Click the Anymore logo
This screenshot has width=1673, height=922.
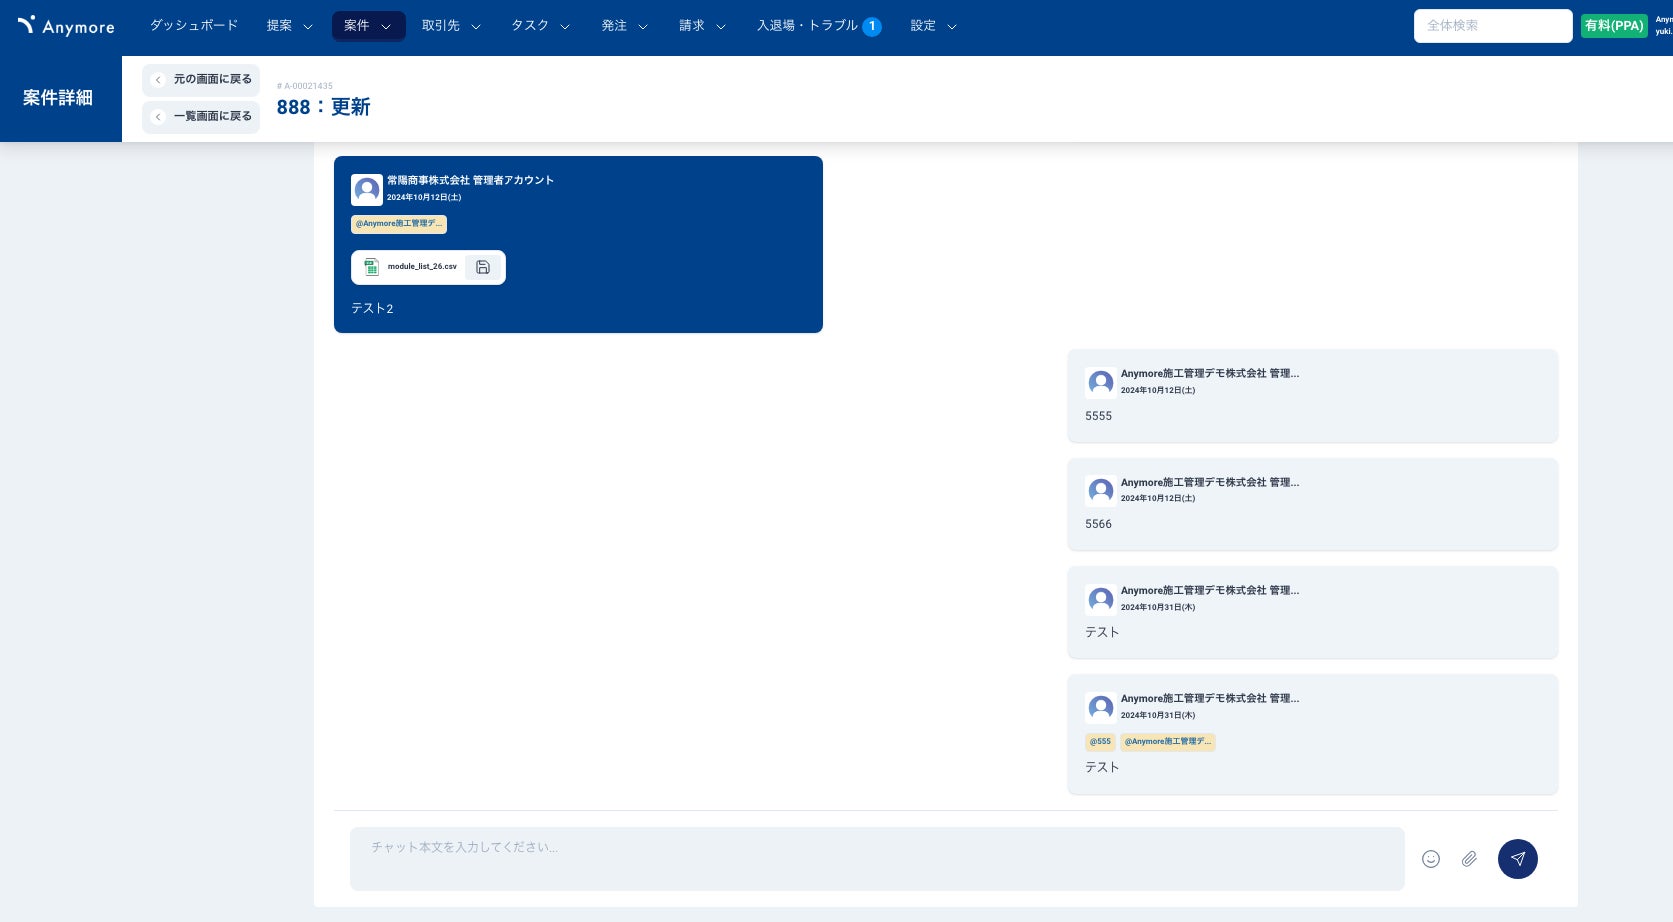tap(66, 26)
